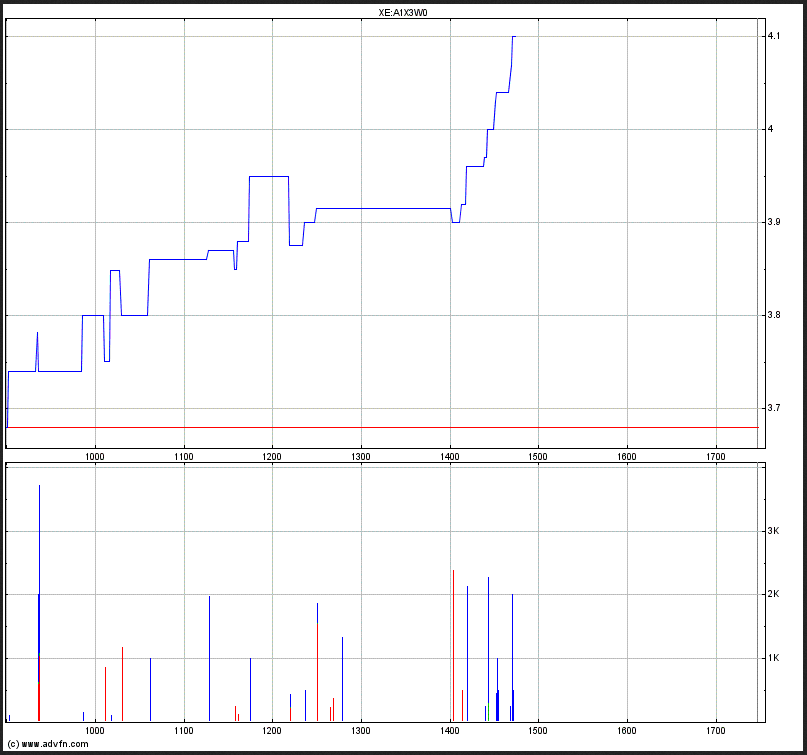The width and height of the screenshot is (807, 755).
Task: Click the price line peak at 4.1
Action: point(514,37)
